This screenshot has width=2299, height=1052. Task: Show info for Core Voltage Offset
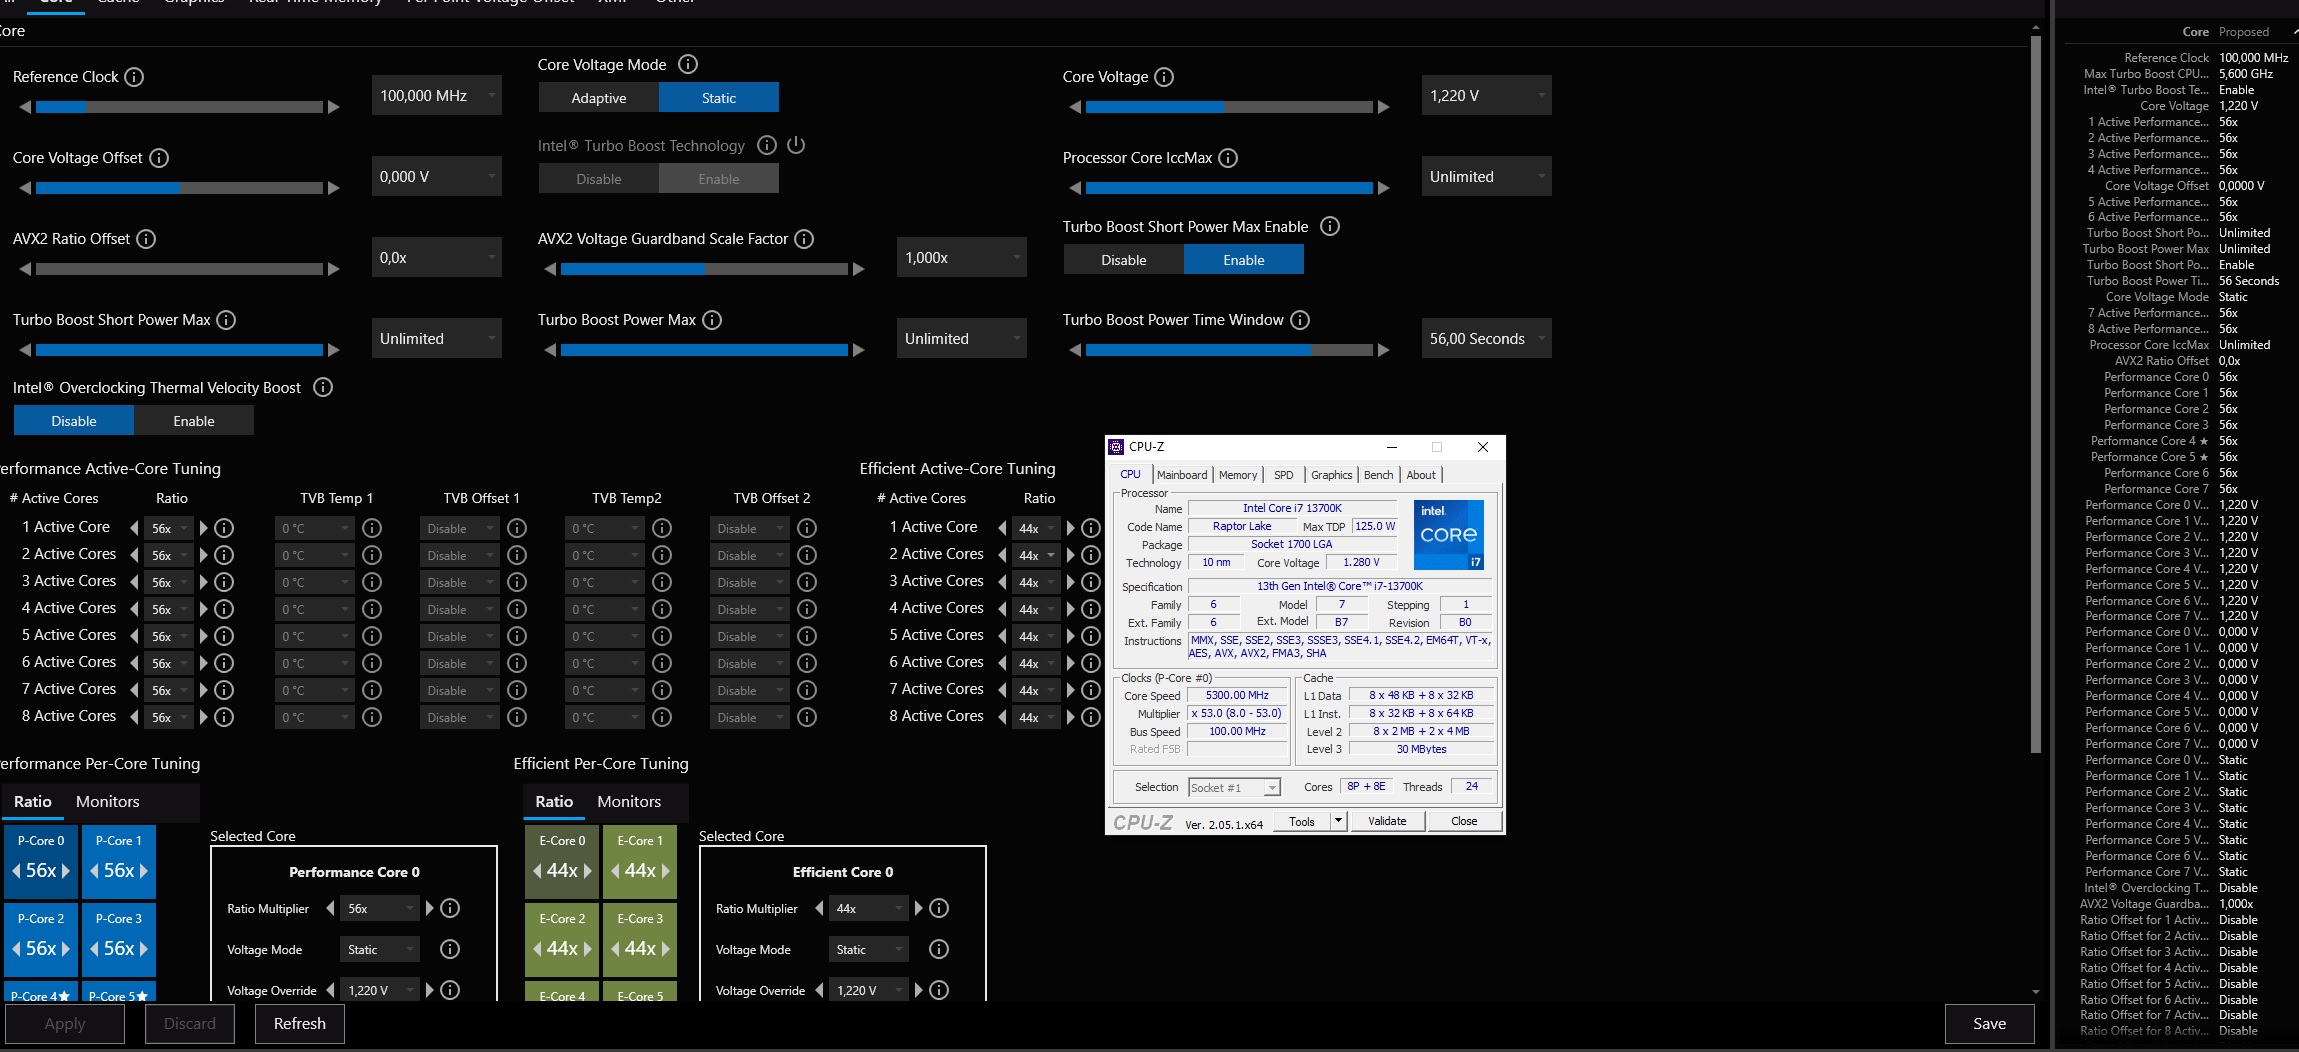coord(159,158)
